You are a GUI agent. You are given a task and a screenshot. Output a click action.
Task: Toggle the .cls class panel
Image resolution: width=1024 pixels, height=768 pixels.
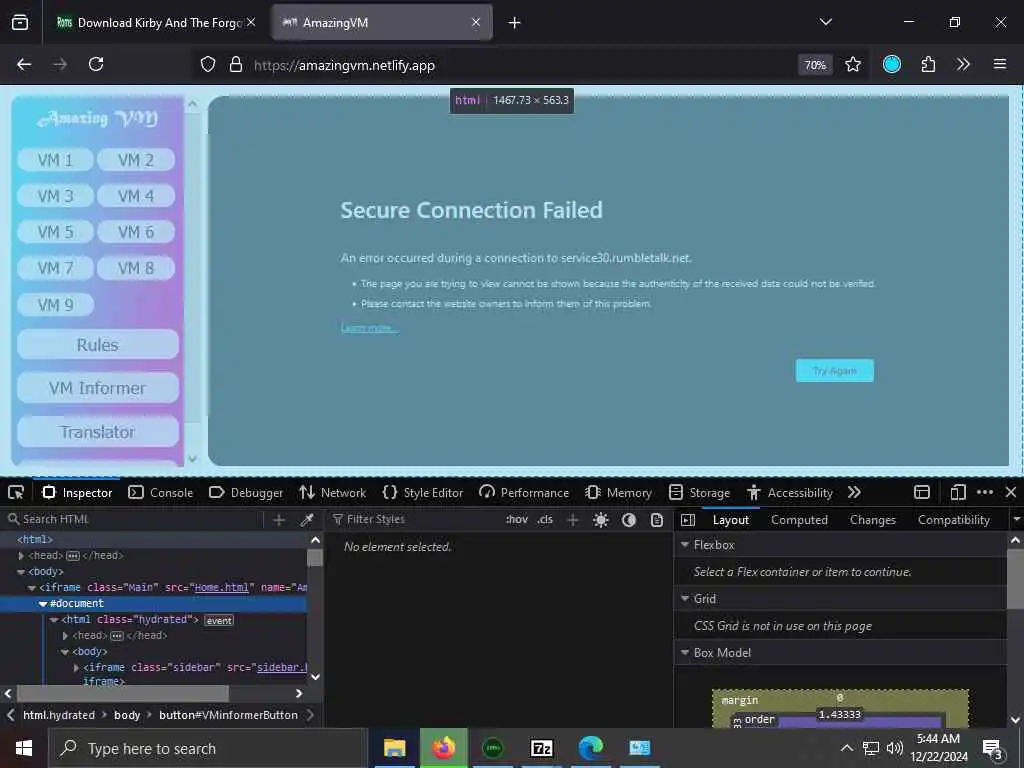pyautogui.click(x=545, y=520)
